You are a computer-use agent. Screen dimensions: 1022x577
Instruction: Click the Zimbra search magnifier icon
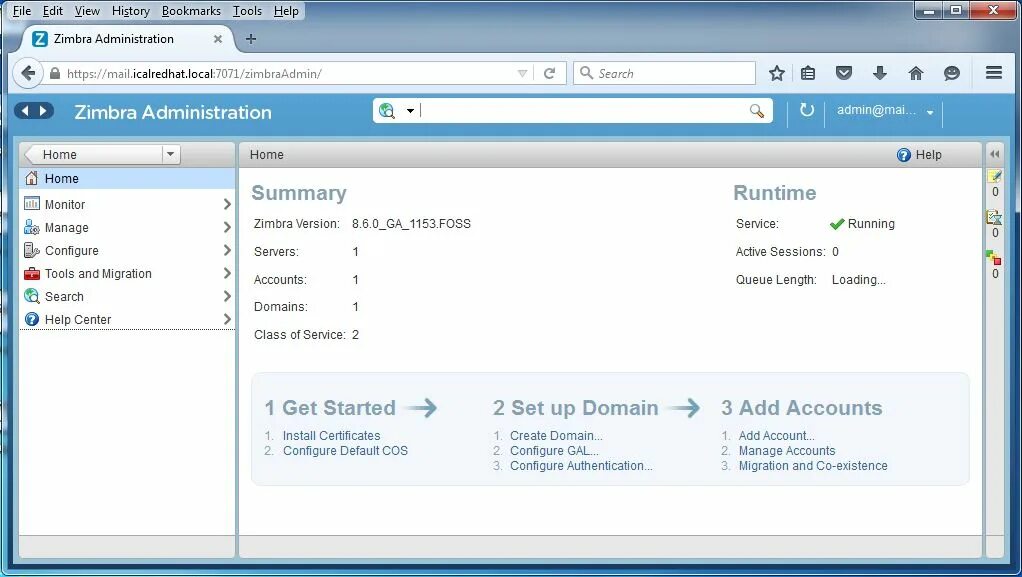click(x=757, y=111)
